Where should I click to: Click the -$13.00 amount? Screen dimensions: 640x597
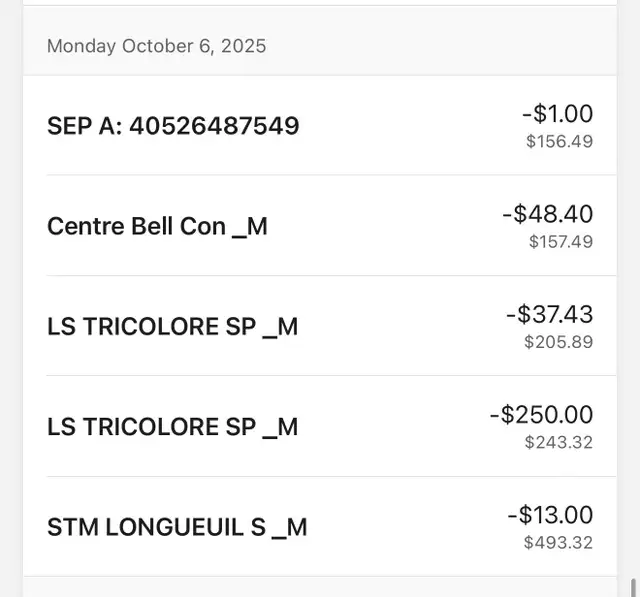pos(550,515)
